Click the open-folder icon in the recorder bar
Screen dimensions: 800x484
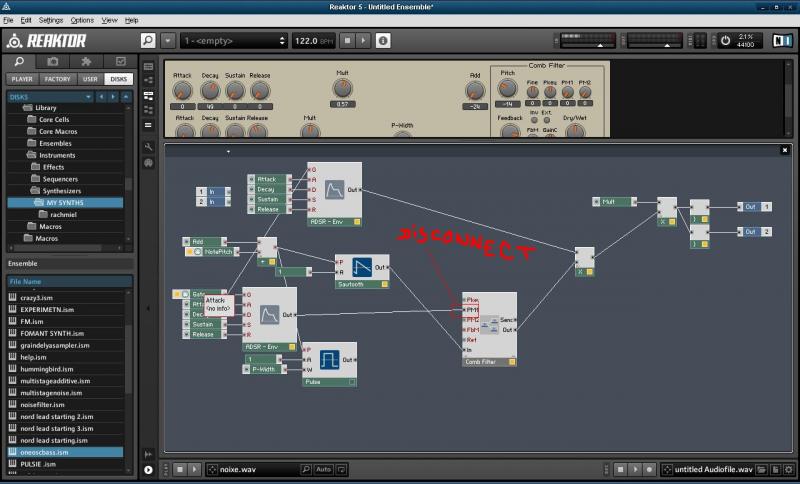[761, 469]
